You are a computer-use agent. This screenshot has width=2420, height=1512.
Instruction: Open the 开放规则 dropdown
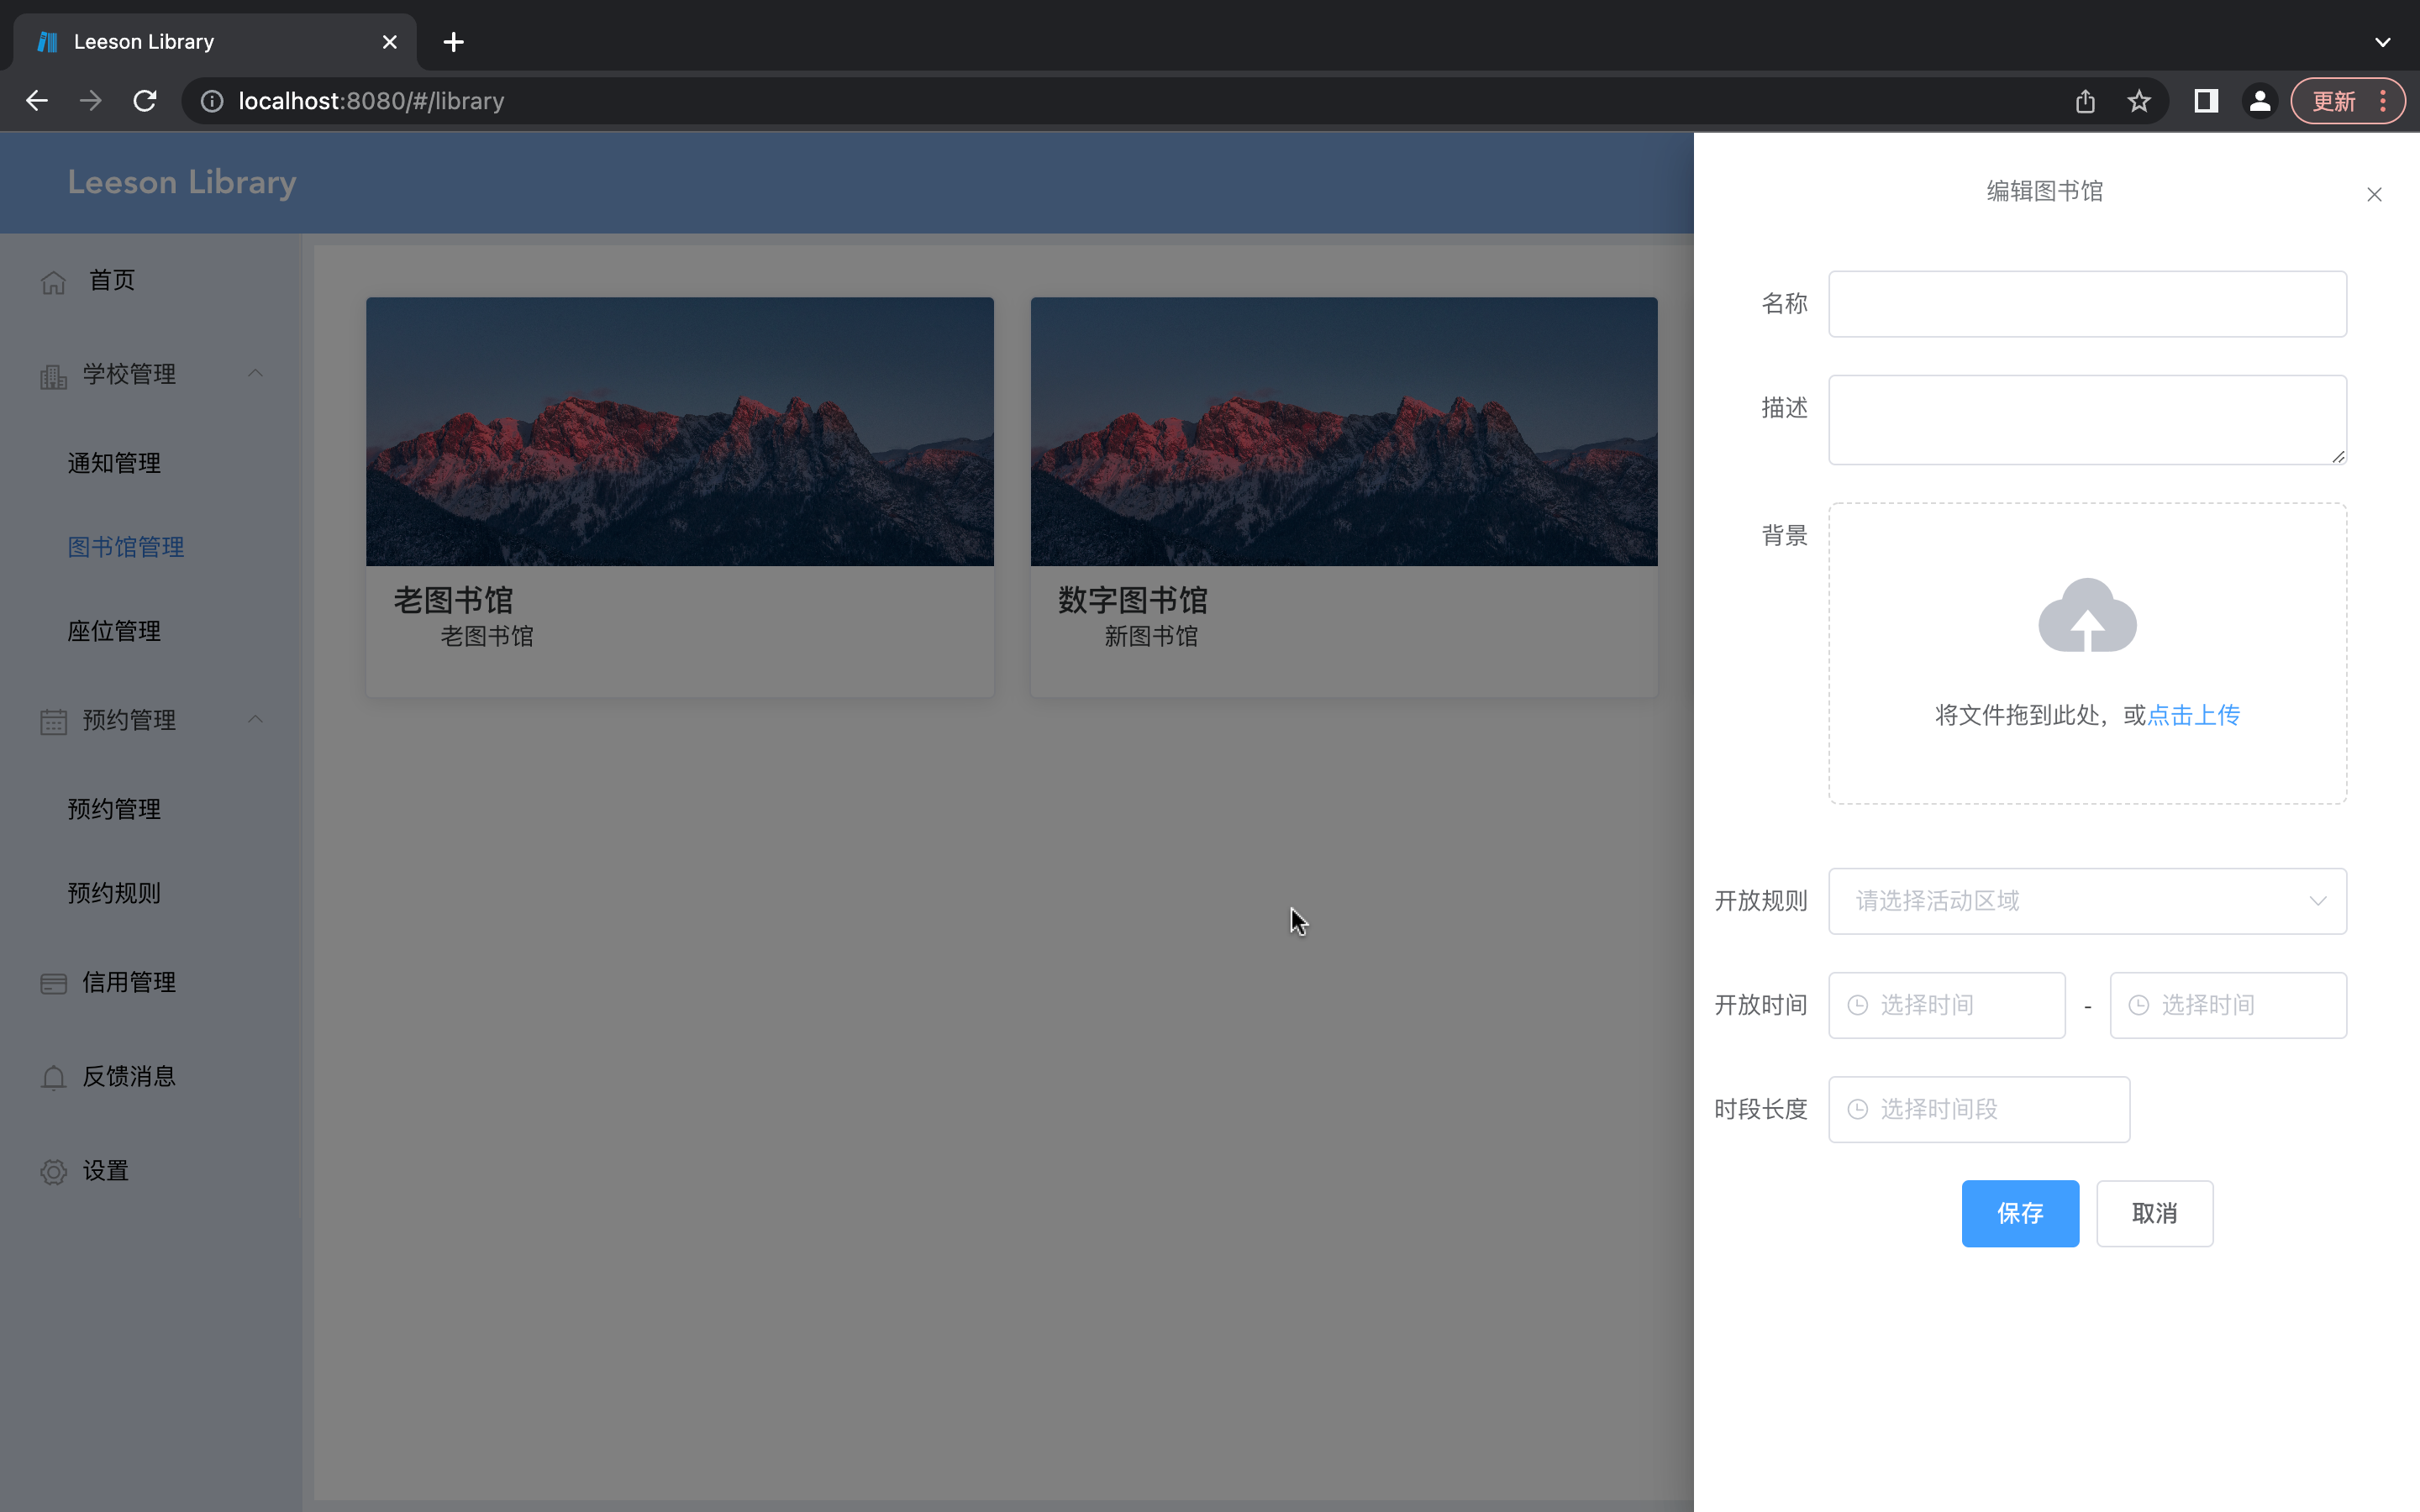click(x=2086, y=901)
